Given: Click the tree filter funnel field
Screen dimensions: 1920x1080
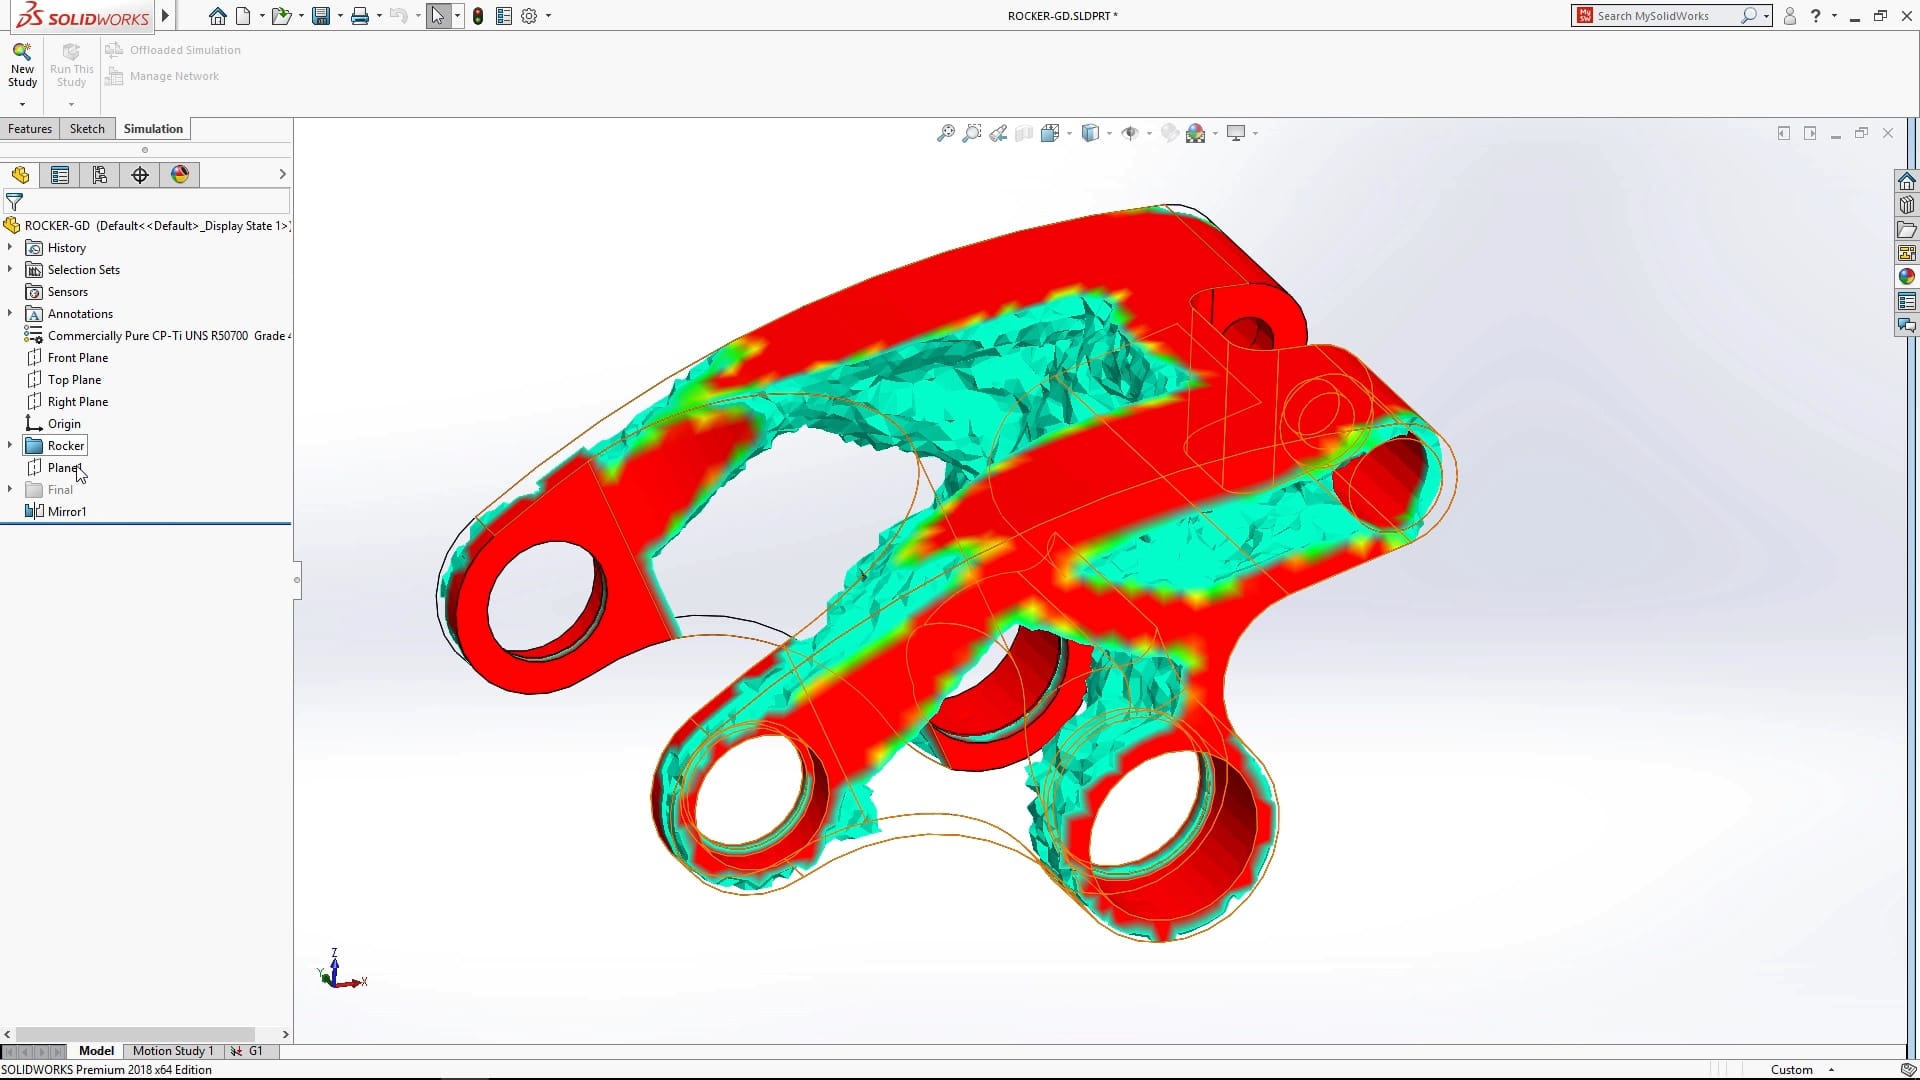Looking at the screenshot, I should click(147, 202).
